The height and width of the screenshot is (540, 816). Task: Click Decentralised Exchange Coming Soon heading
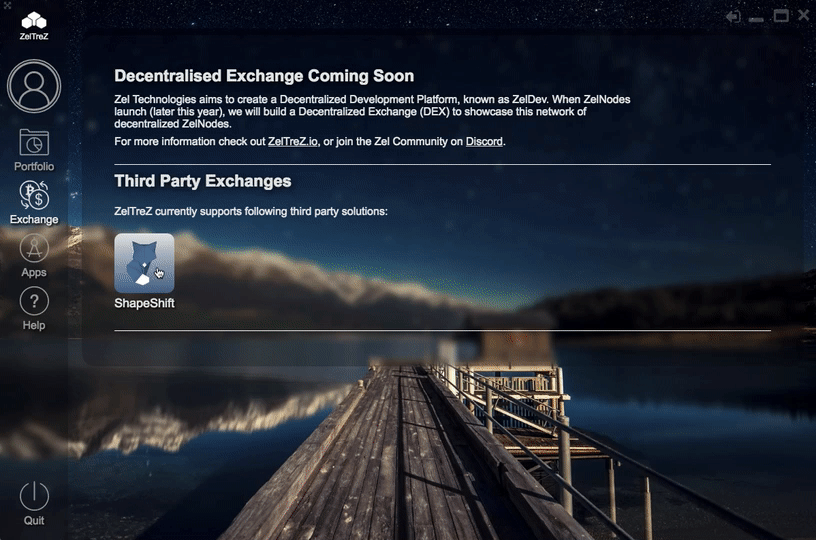(264, 76)
